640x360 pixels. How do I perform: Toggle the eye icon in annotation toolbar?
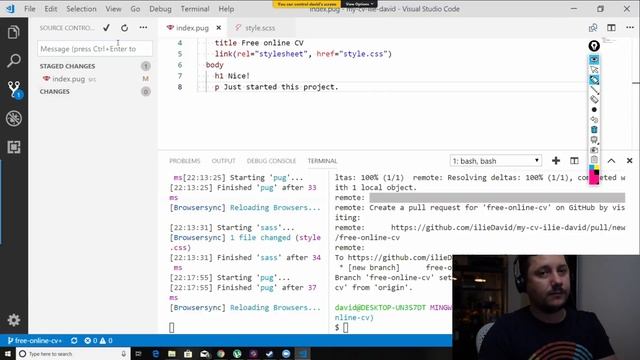[594, 60]
